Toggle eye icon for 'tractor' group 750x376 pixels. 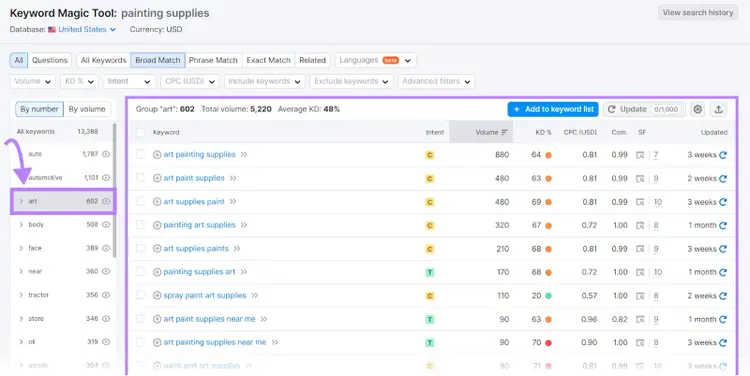(106, 295)
